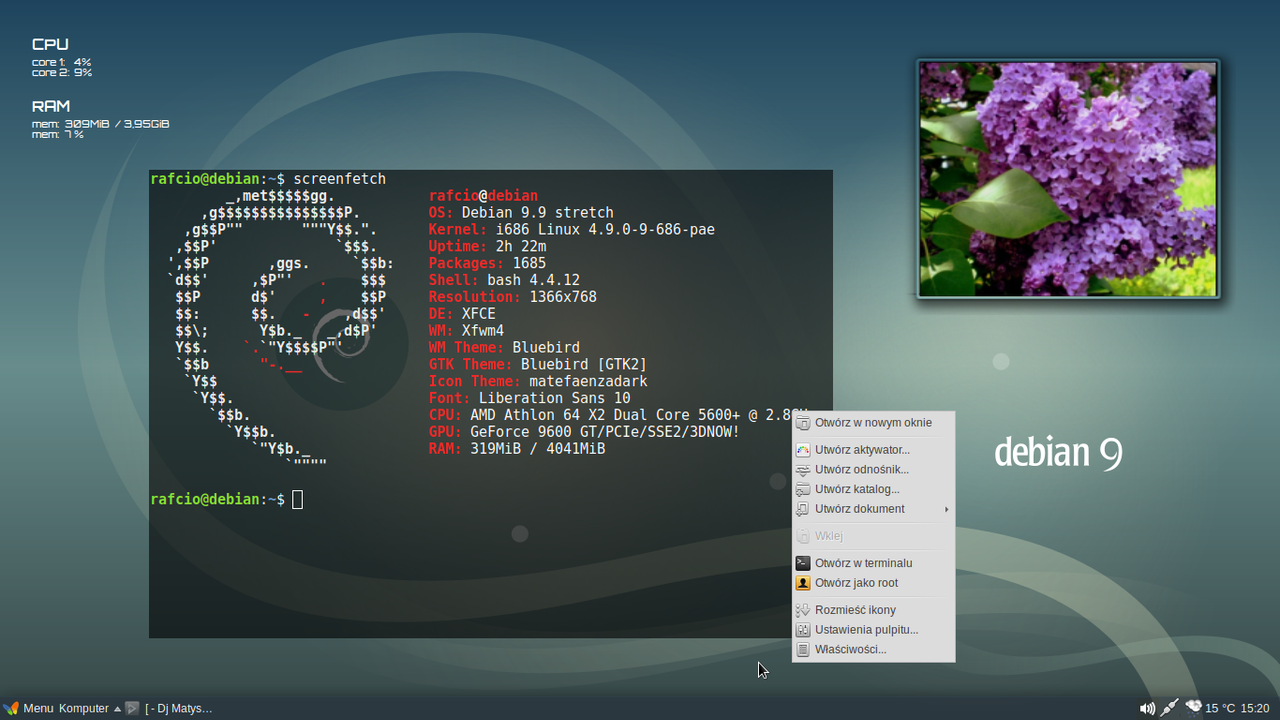1280x720 pixels.
Task: Click the "DE: XFCE" line in the terminal
Action: [462, 314]
